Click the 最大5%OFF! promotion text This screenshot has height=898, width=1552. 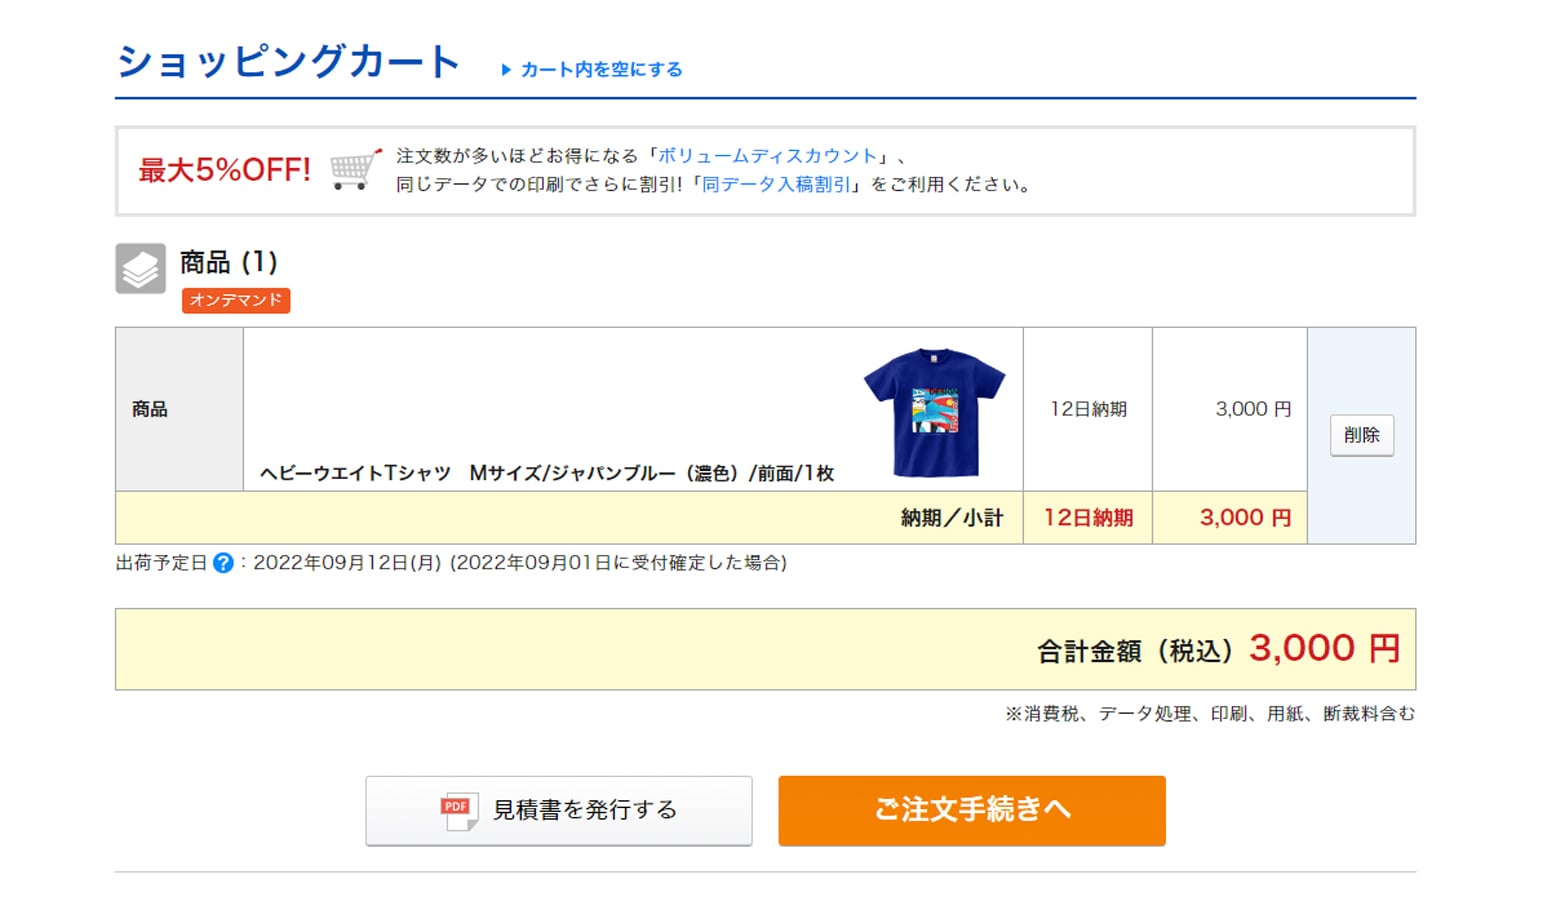coord(224,170)
